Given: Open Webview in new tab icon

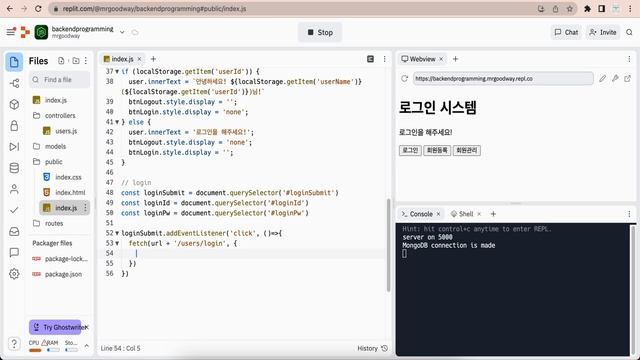Looking at the screenshot, I should click(628, 78).
